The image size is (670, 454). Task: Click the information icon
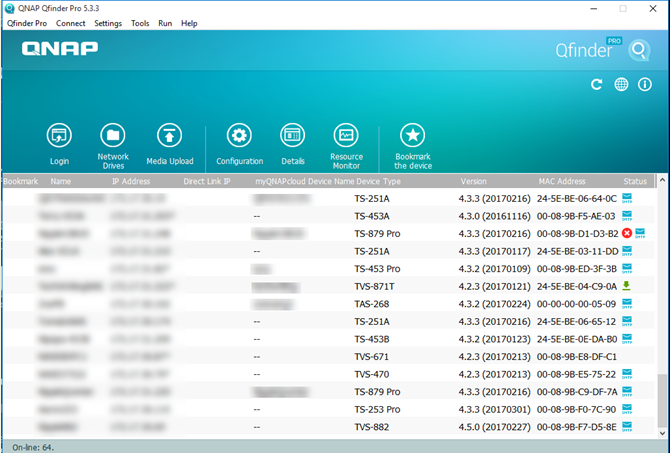click(x=645, y=85)
